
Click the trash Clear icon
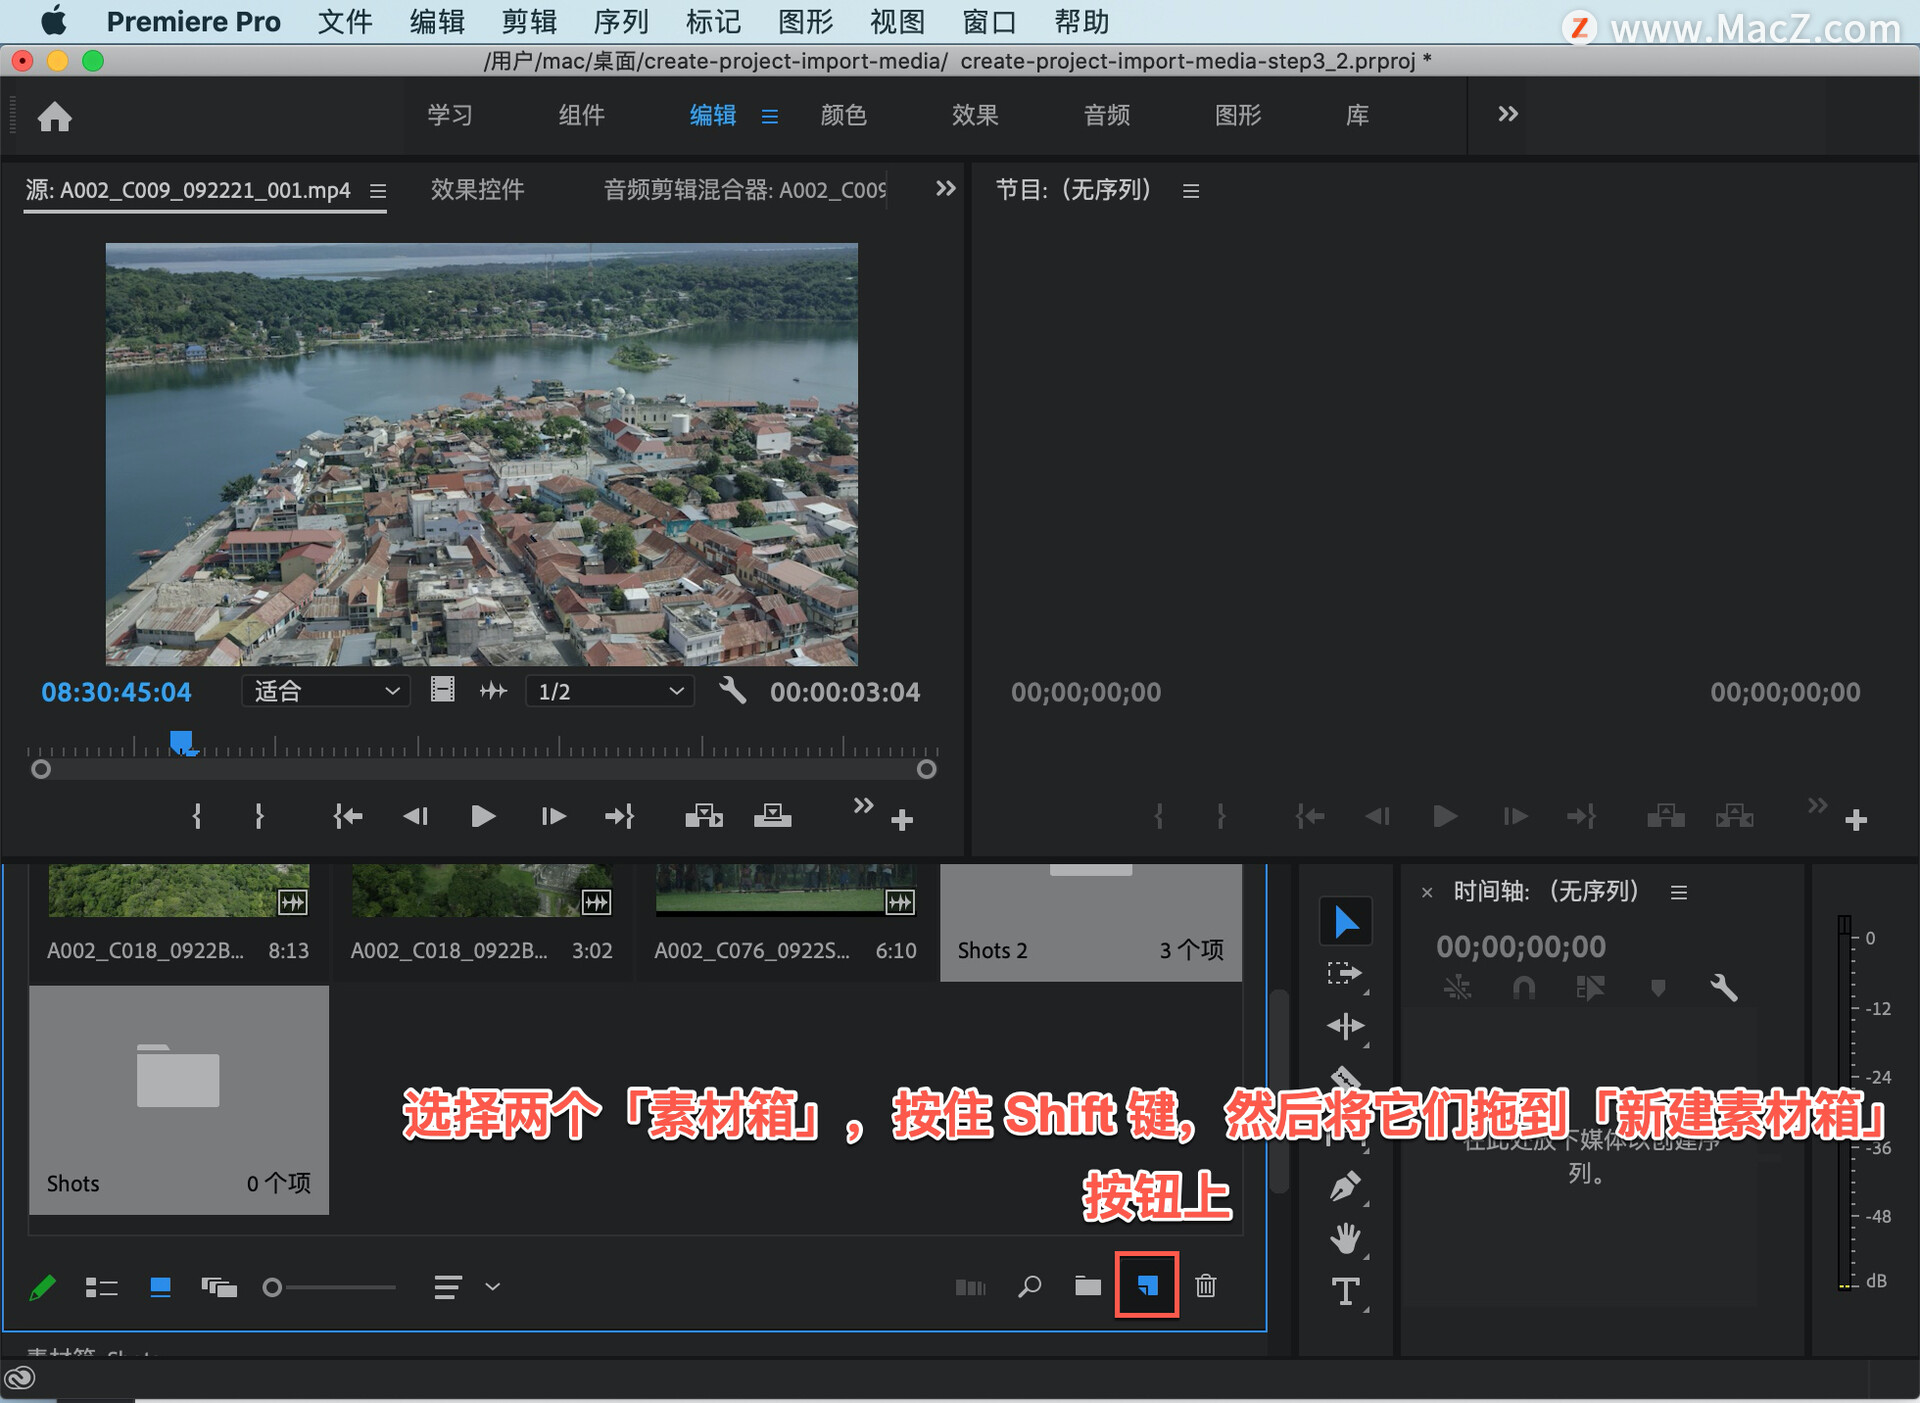[x=1206, y=1286]
